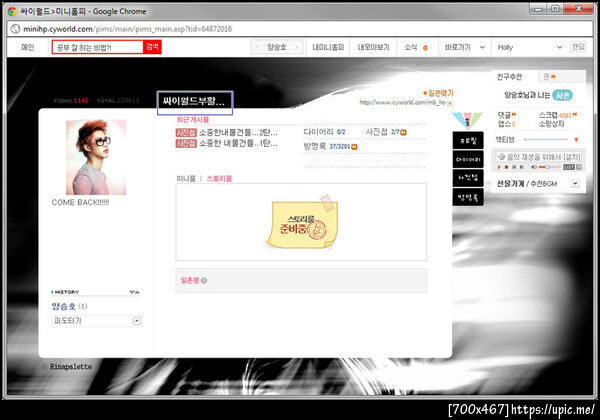This screenshot has width=600, height=420.
Task: Click the 사진첩 badge on the 2탄 post
Action: (186, 133)
